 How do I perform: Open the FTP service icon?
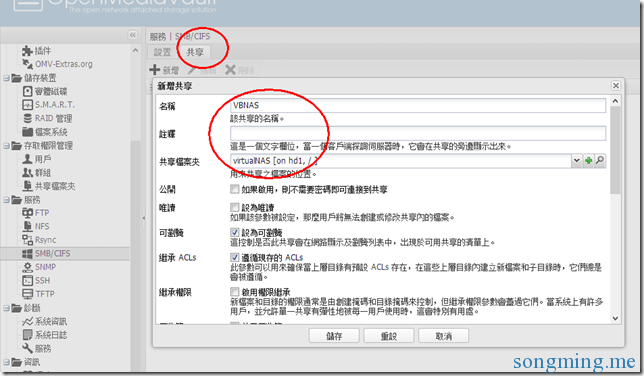tap(27, 213)
